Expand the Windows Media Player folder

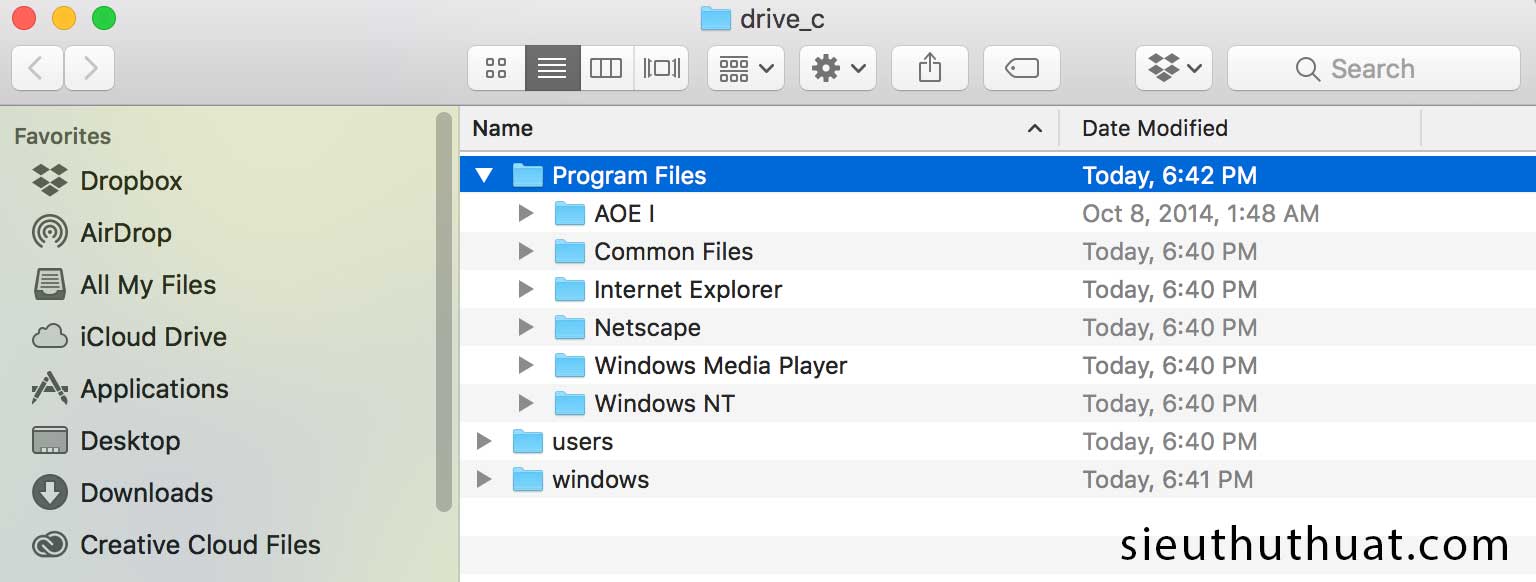click(526, 366)
